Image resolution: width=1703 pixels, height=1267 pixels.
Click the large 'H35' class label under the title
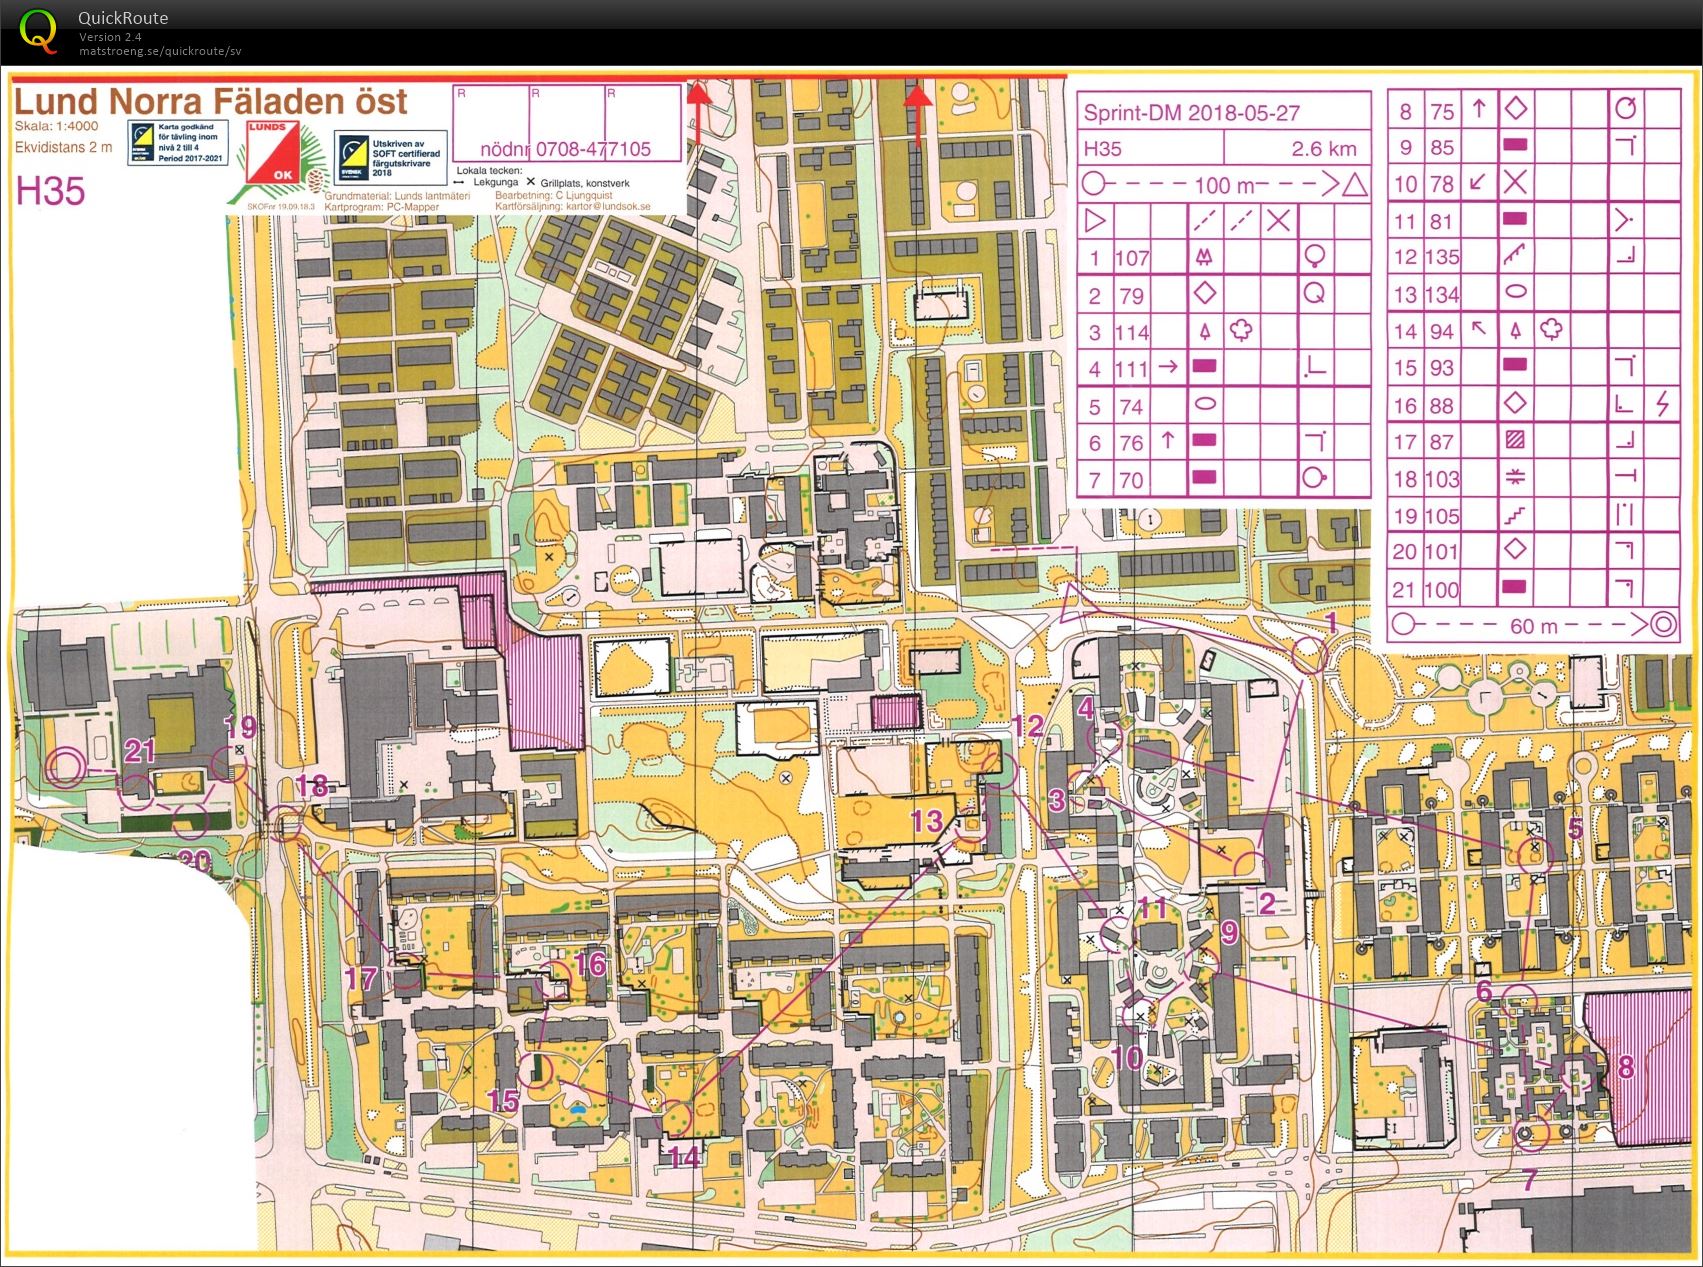[50, 191]
